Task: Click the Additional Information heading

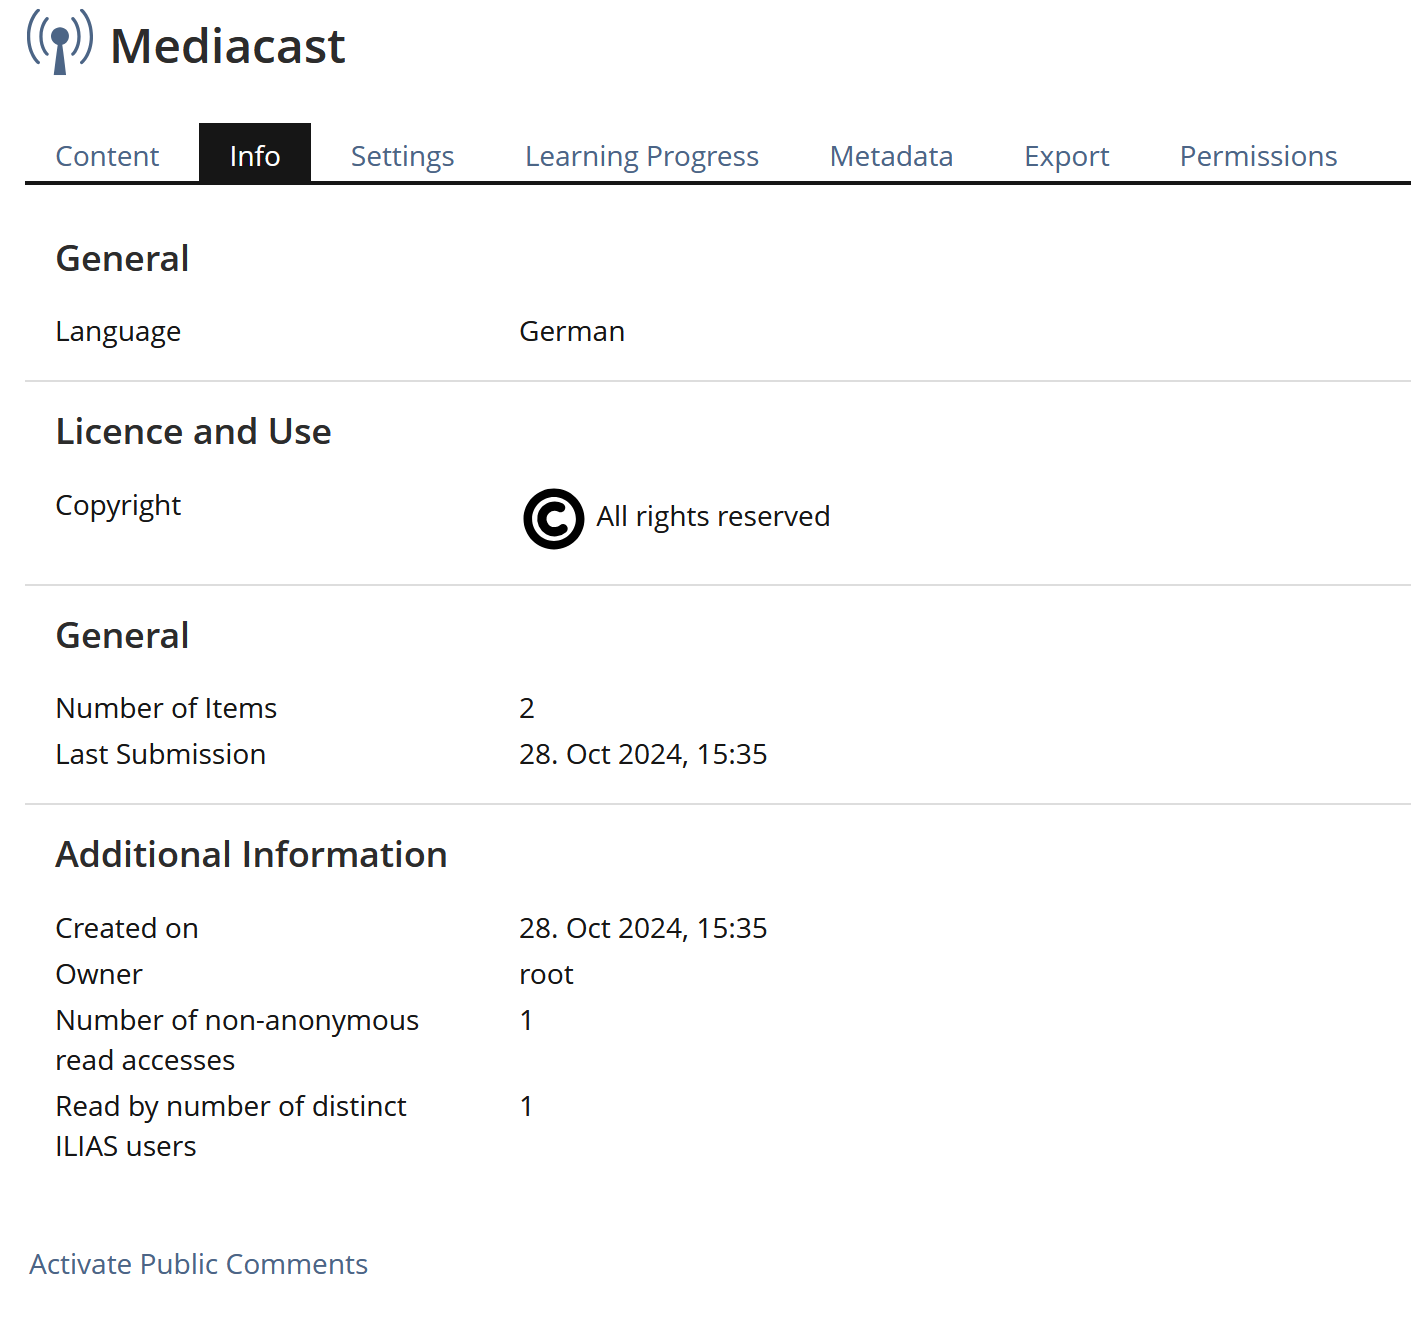Action: [x=251, y=854]
